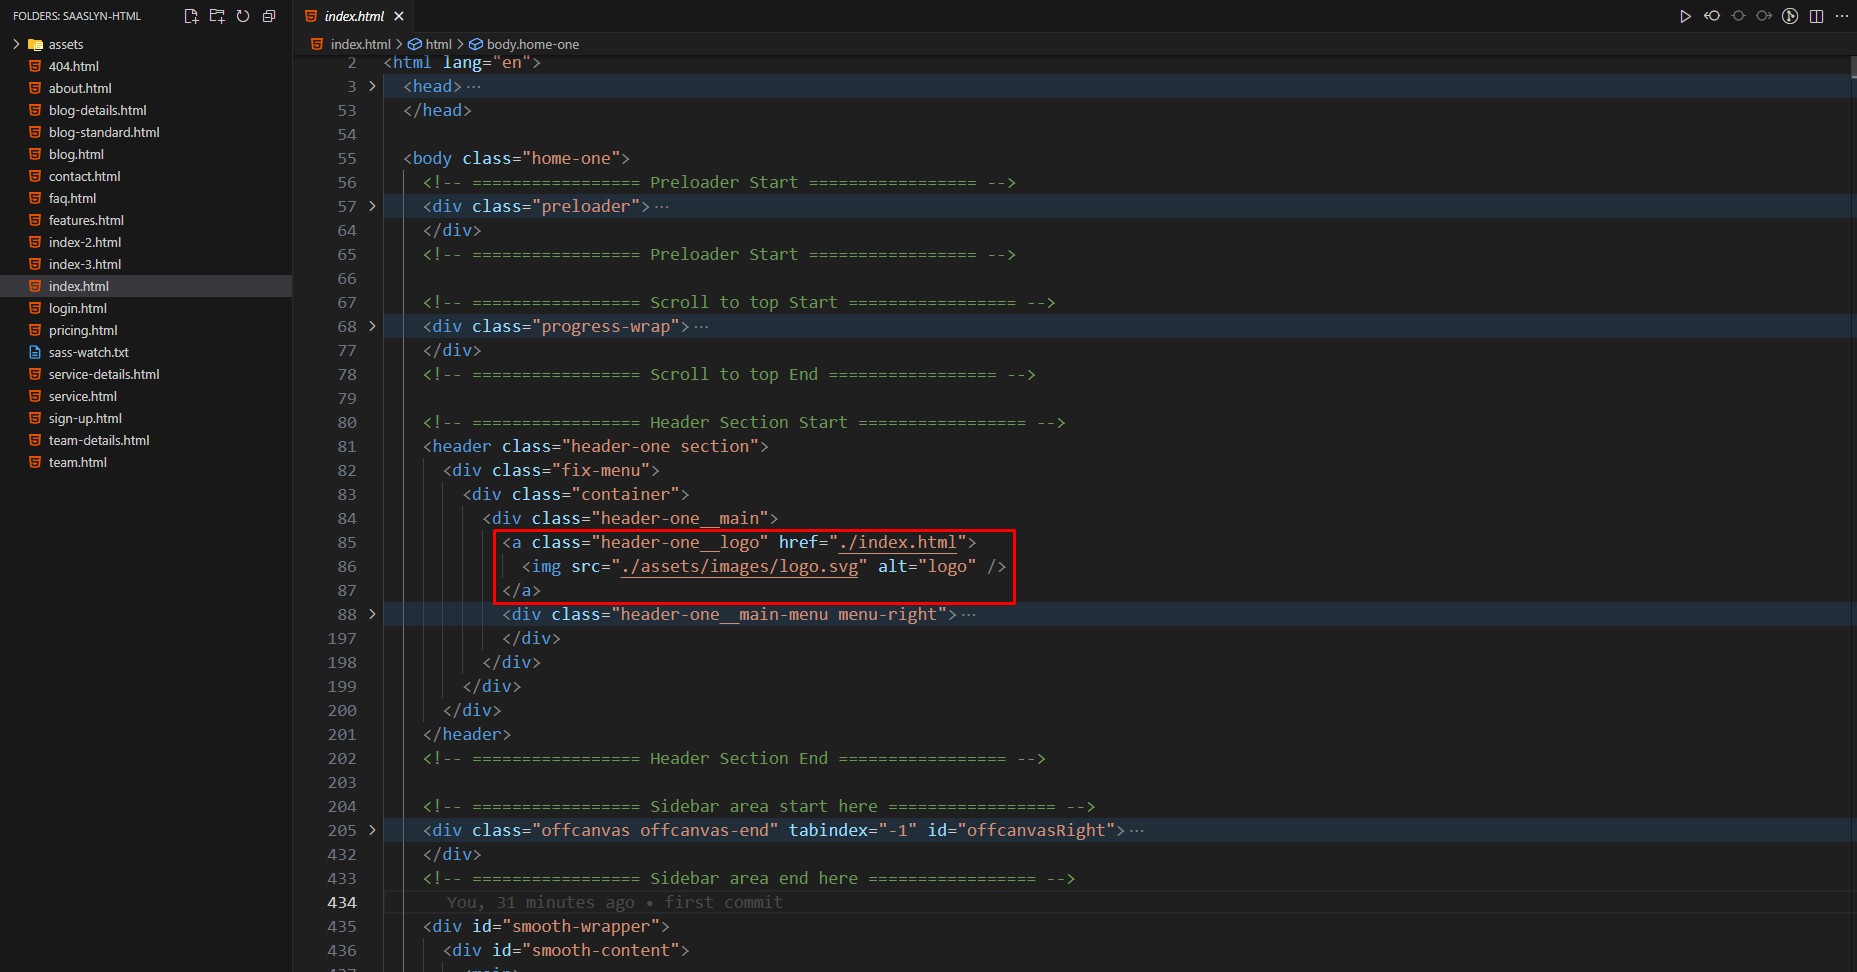Open the More Actions ellipsis menu
This screenshot has width=1857, height=972.
(x=1842, y=16)
